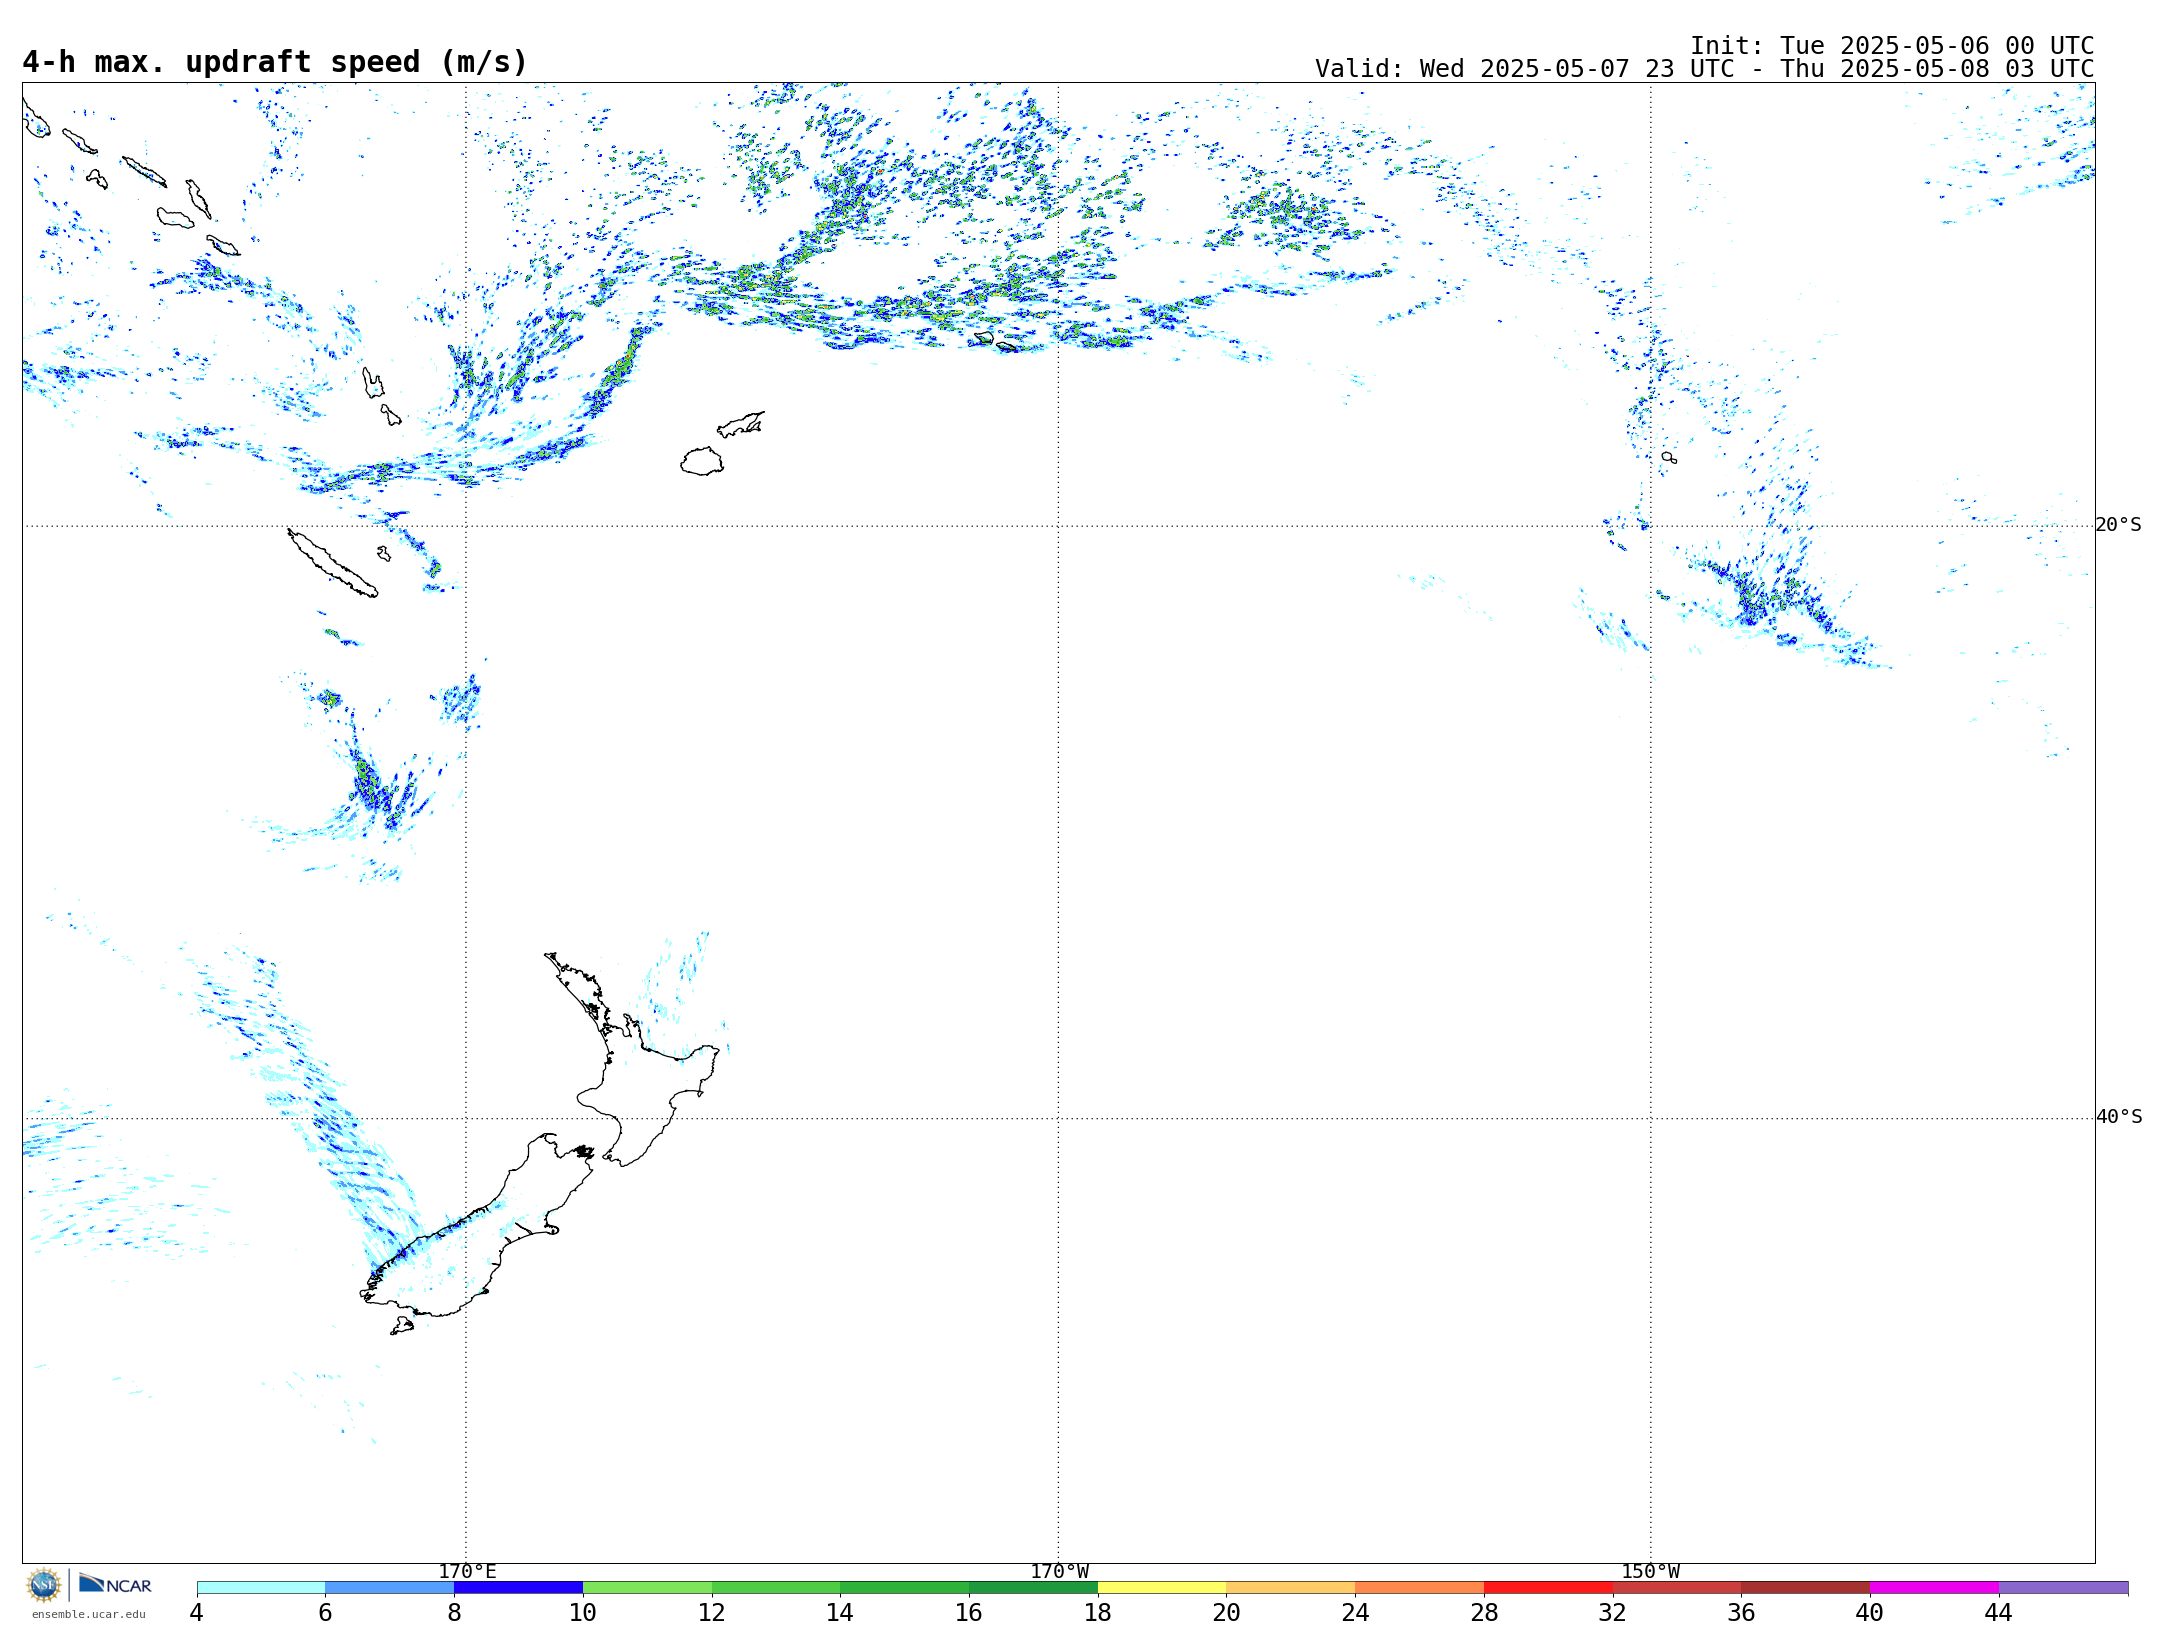The image size is (2160, 1626).
Task: Pick the dark blue 8–10 colorbar segment
Action: coord(518,1588)
